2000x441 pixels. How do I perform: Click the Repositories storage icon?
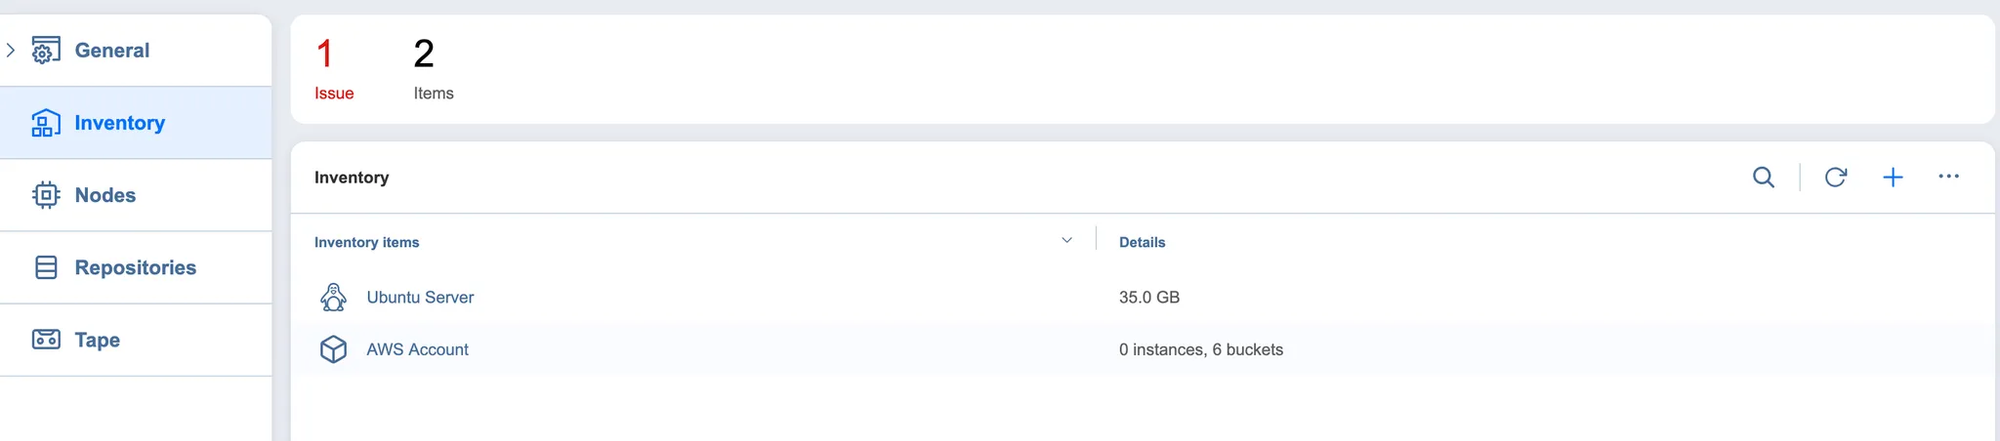click(x=46, y=267)
